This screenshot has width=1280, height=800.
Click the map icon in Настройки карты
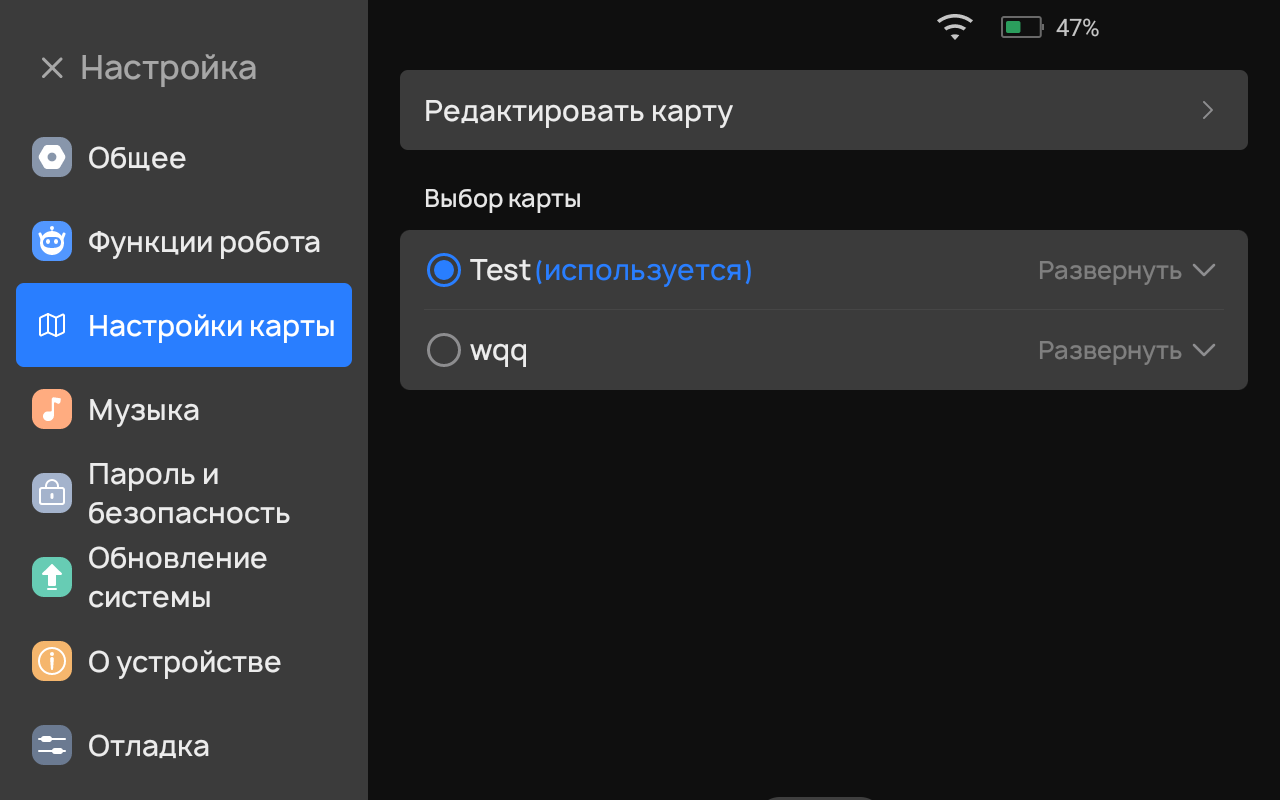click(x=52, y=325)
